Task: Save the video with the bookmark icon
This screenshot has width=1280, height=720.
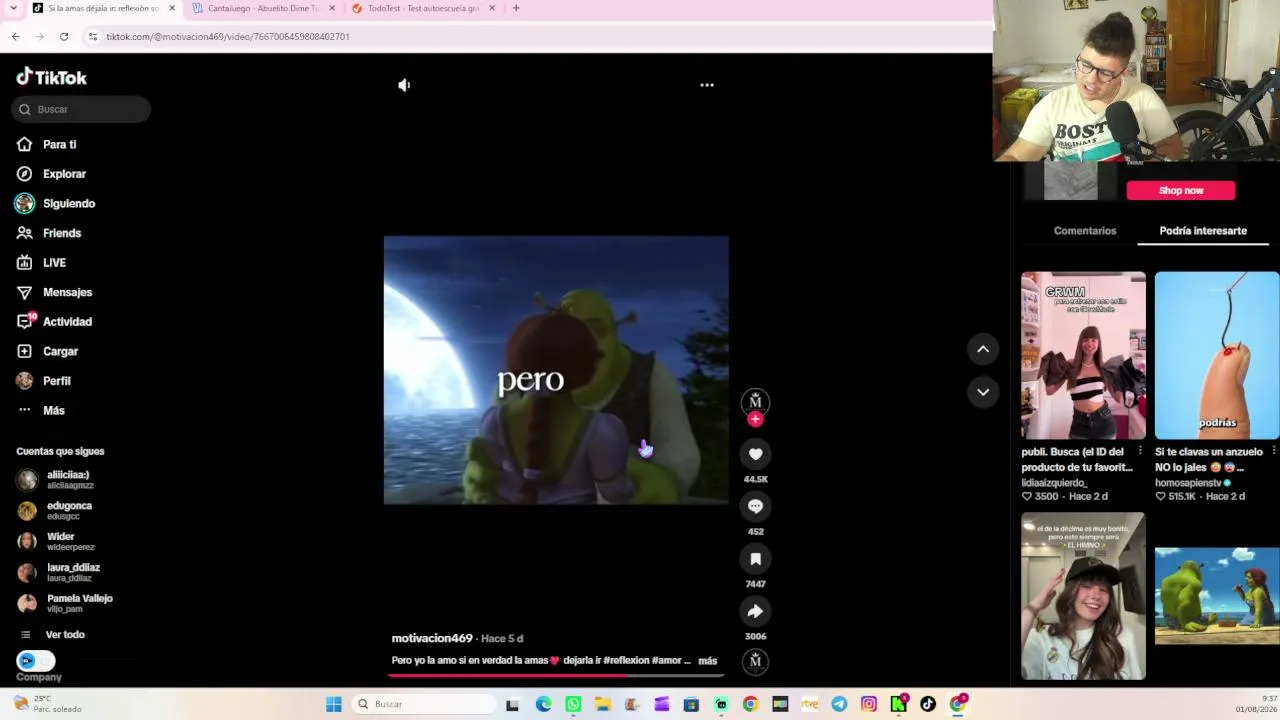Action: [x=755, y=559]
